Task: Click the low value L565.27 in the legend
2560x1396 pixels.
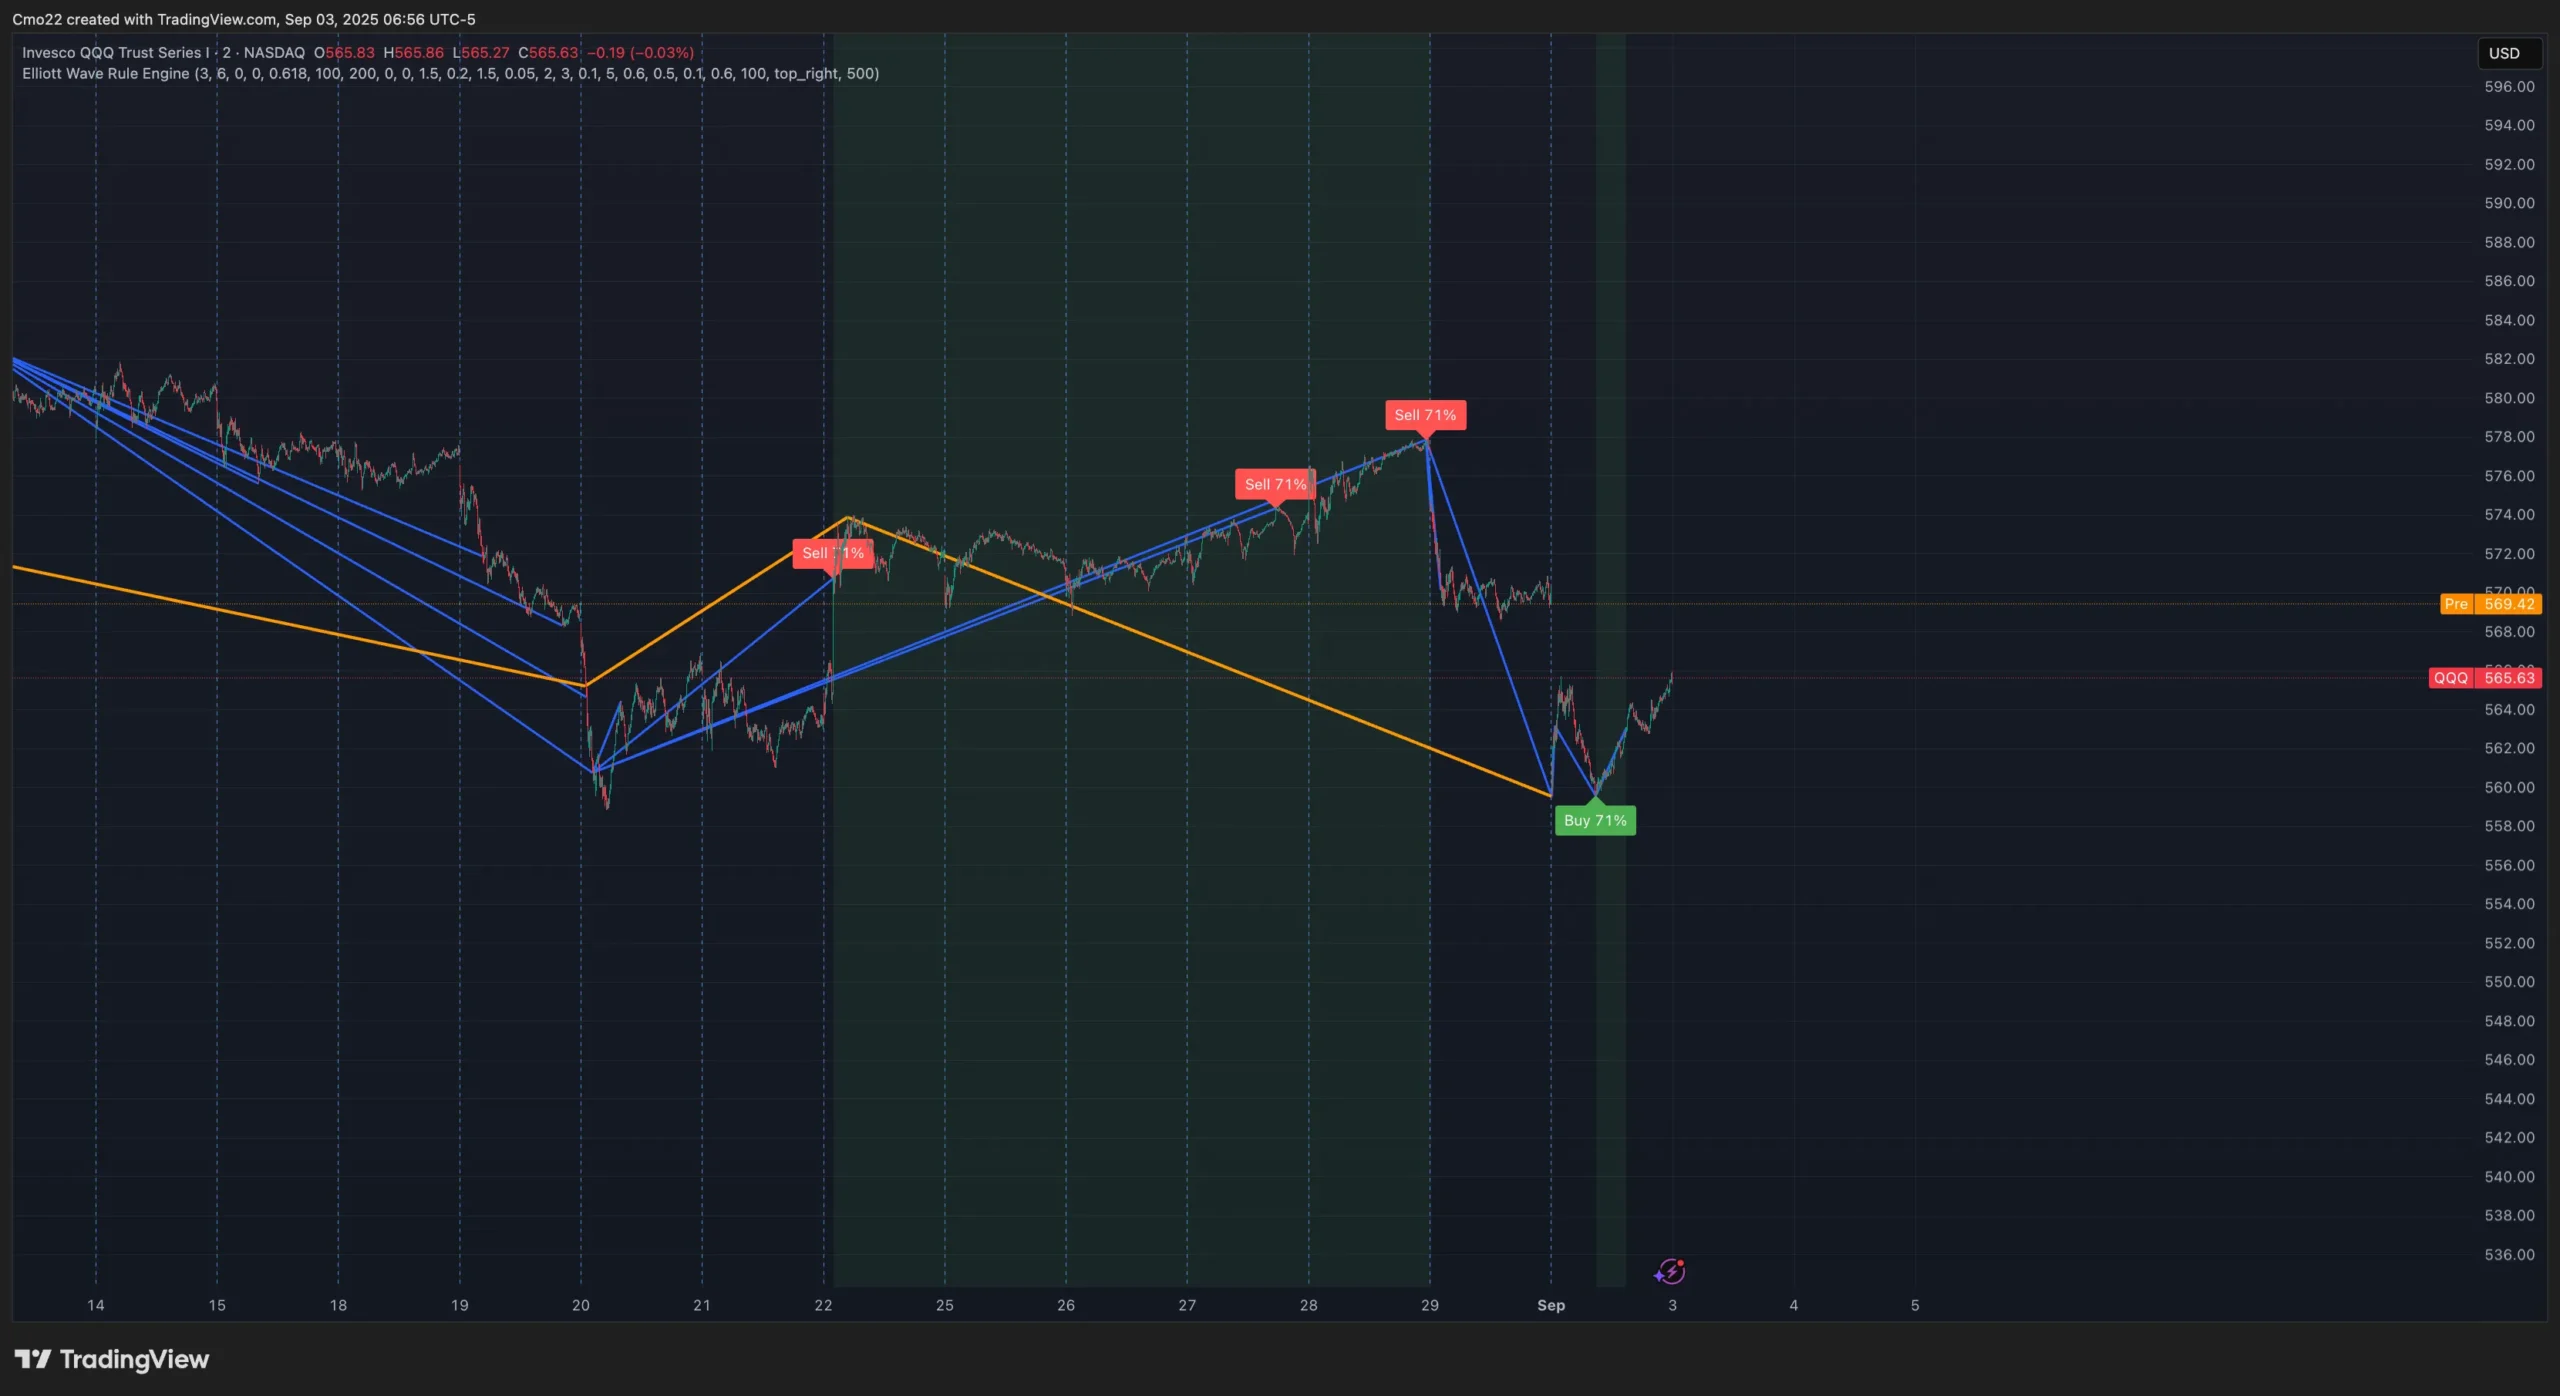Action: click(x=481, y=53)
